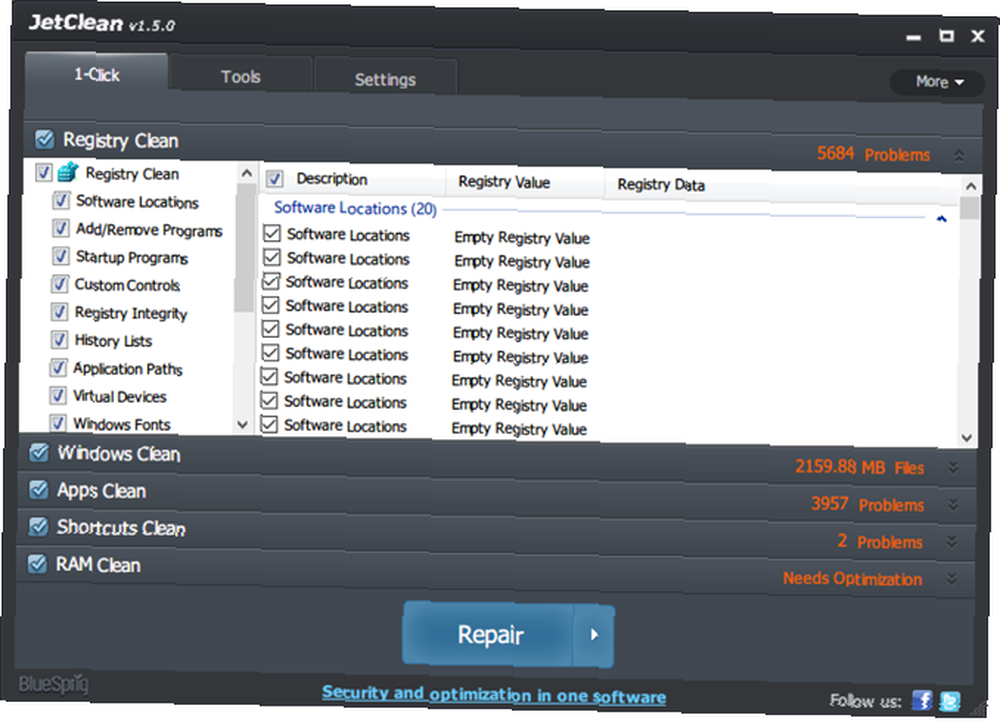Click the 2 Problems shortcuts result

click(x=879, y=541)
